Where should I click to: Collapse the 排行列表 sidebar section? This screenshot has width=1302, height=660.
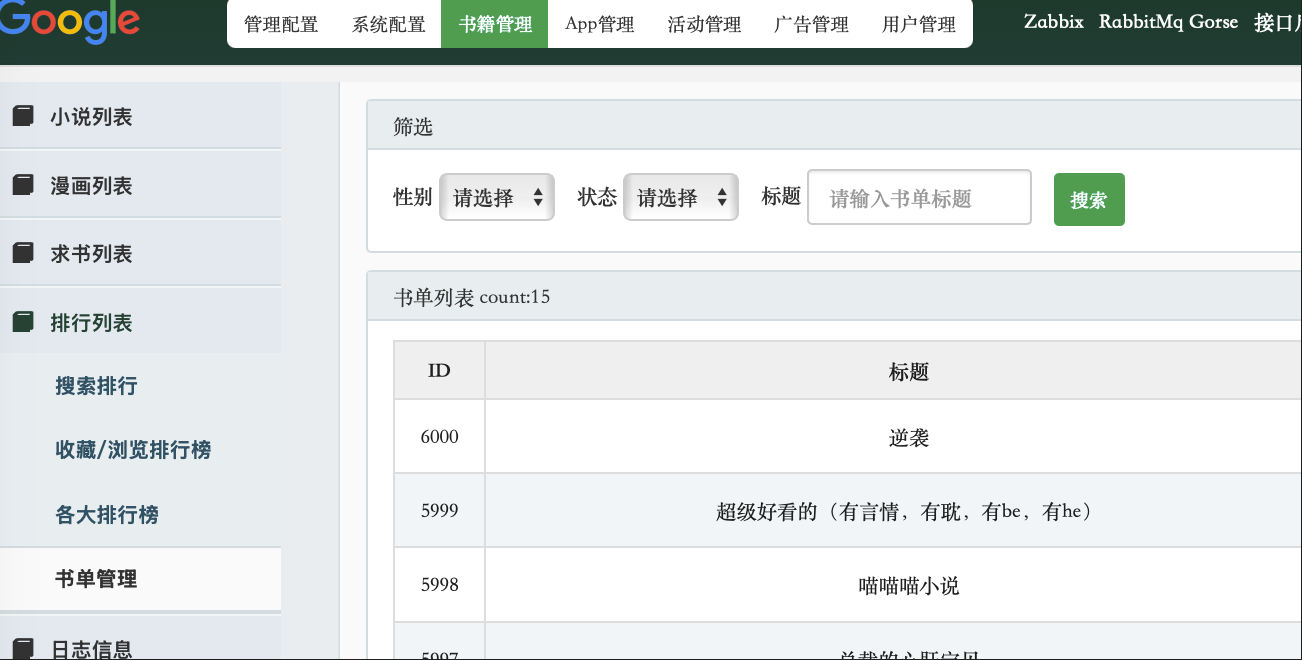tap(91, 323)
